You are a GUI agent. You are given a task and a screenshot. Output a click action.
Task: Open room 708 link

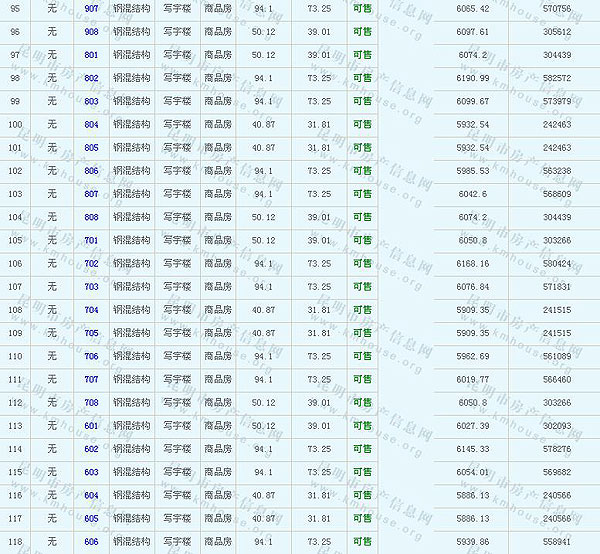tap(91, 402)
